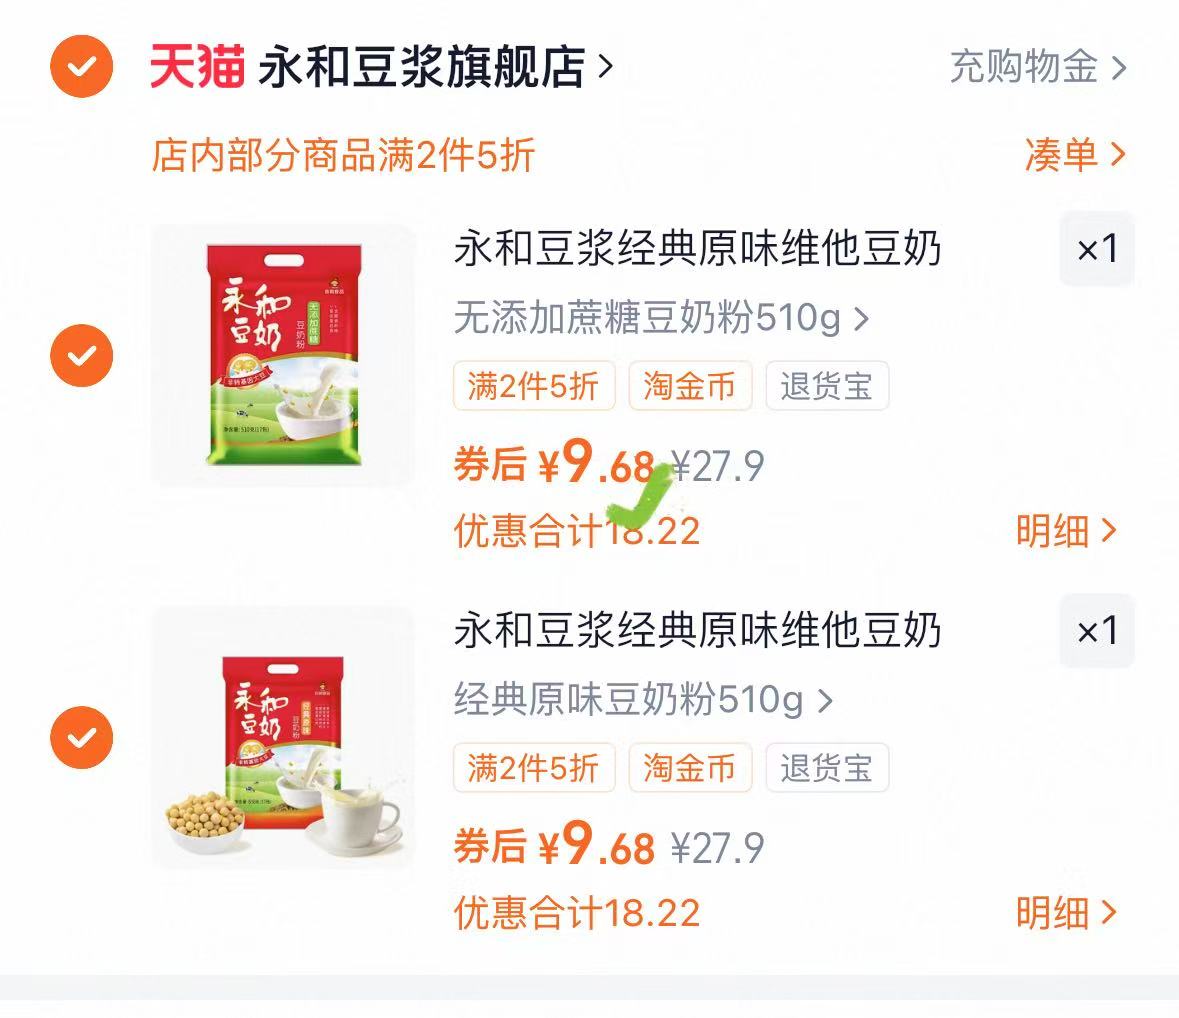Click the ×1 quantity badge of first item
This screenshot has width=1179, height=1018.
click(1096, 250)
